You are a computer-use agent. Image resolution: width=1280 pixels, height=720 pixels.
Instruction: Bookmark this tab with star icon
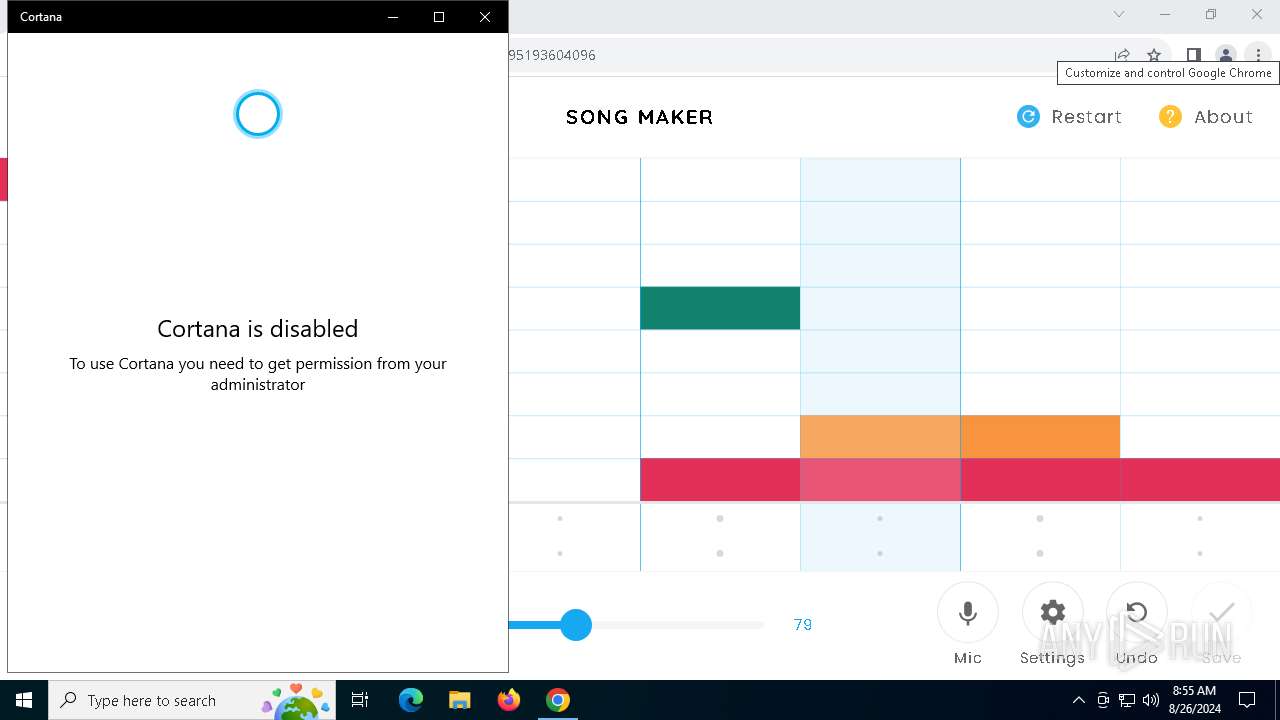[x=1154, y=55]
